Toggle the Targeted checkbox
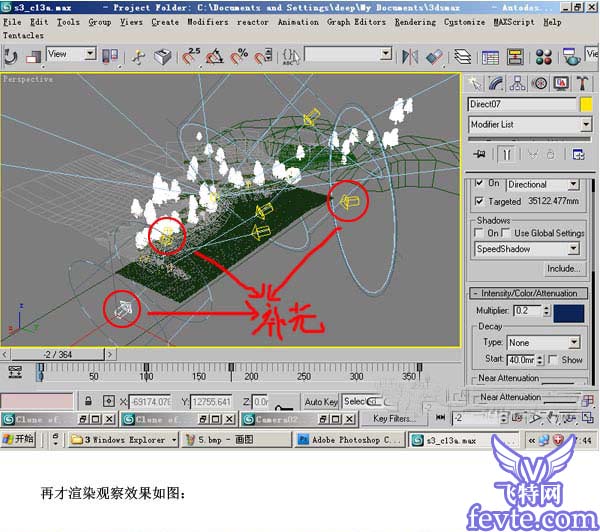 coord(479,201)
